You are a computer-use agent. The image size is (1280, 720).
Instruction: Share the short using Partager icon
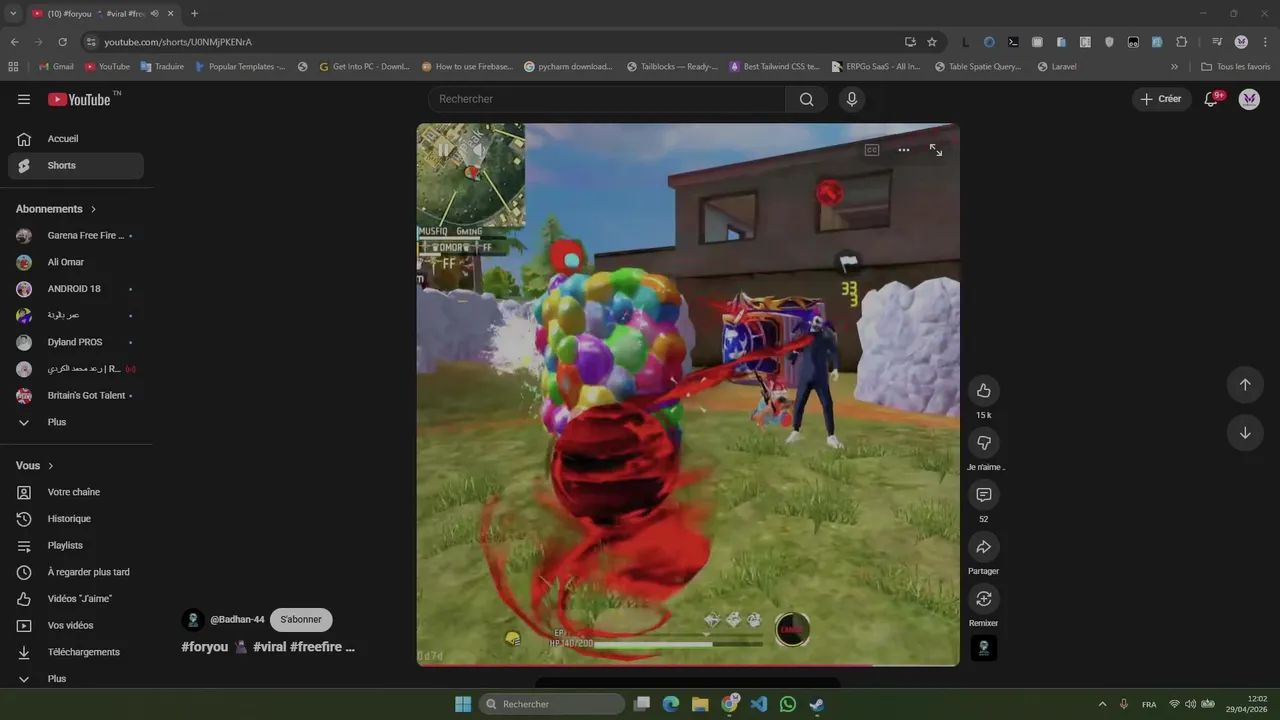[x=983, y=547]
